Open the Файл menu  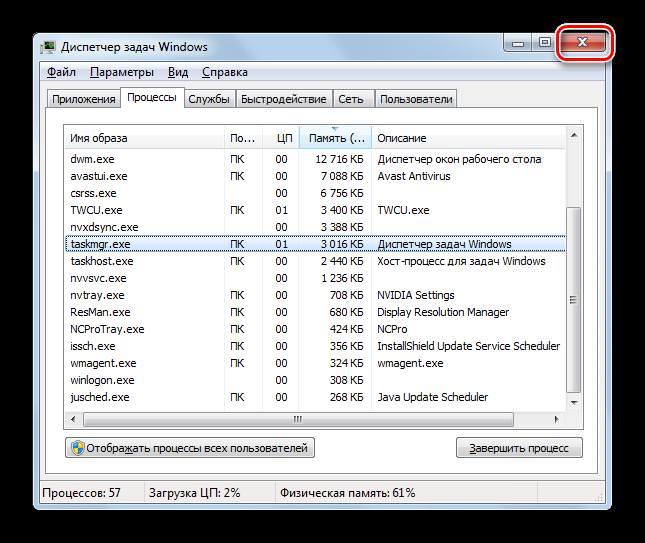pyautogui.click(x=61, y=72)
